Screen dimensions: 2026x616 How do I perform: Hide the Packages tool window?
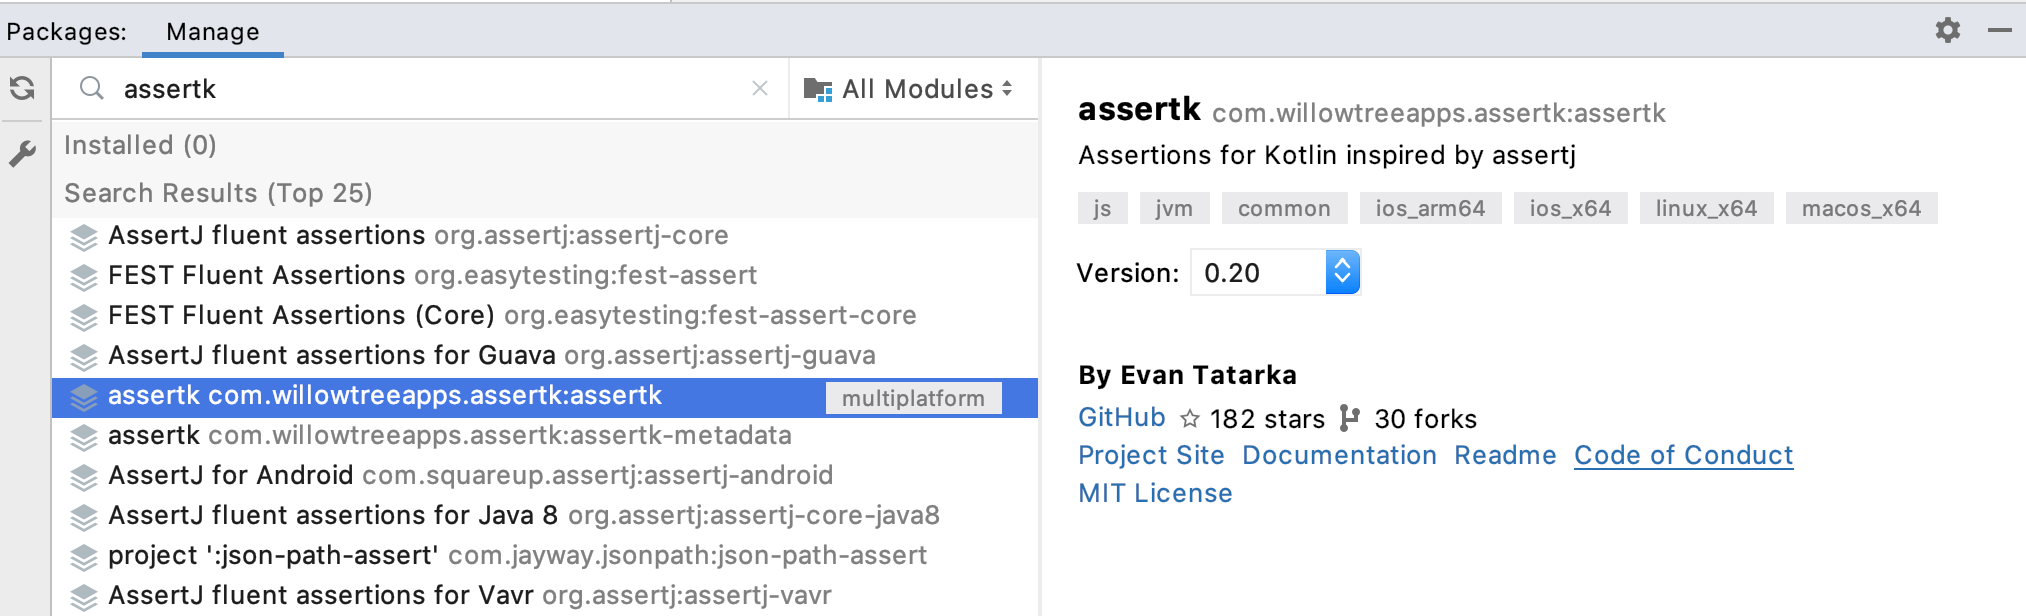(x=2000, y=30)
